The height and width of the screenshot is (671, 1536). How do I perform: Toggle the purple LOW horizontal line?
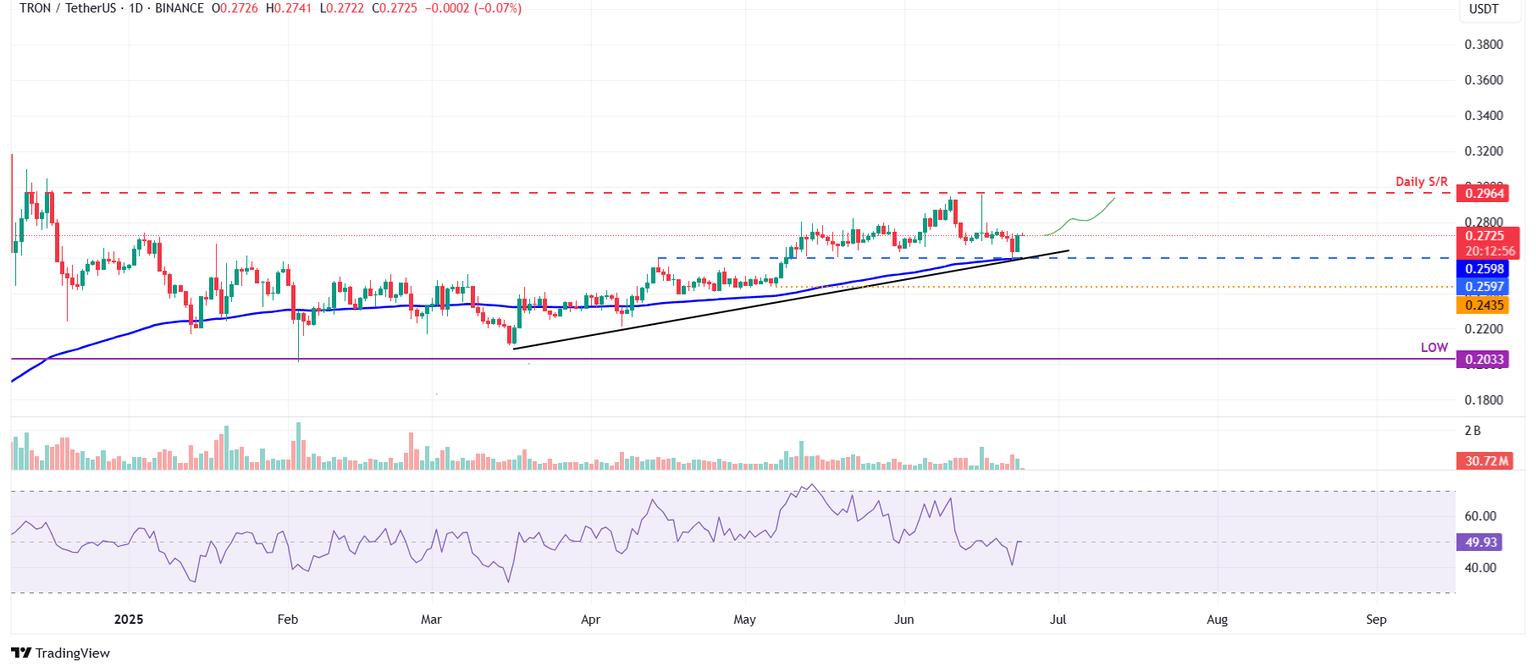pos(600,358)
